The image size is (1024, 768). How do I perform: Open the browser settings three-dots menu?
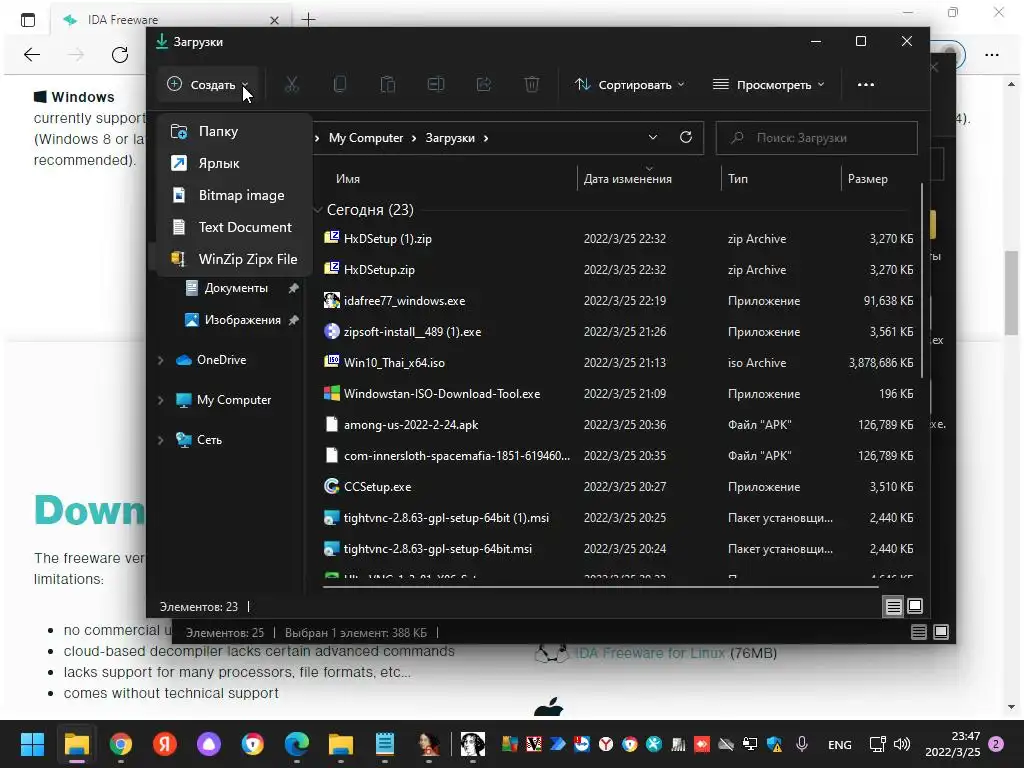coord(991,55)
